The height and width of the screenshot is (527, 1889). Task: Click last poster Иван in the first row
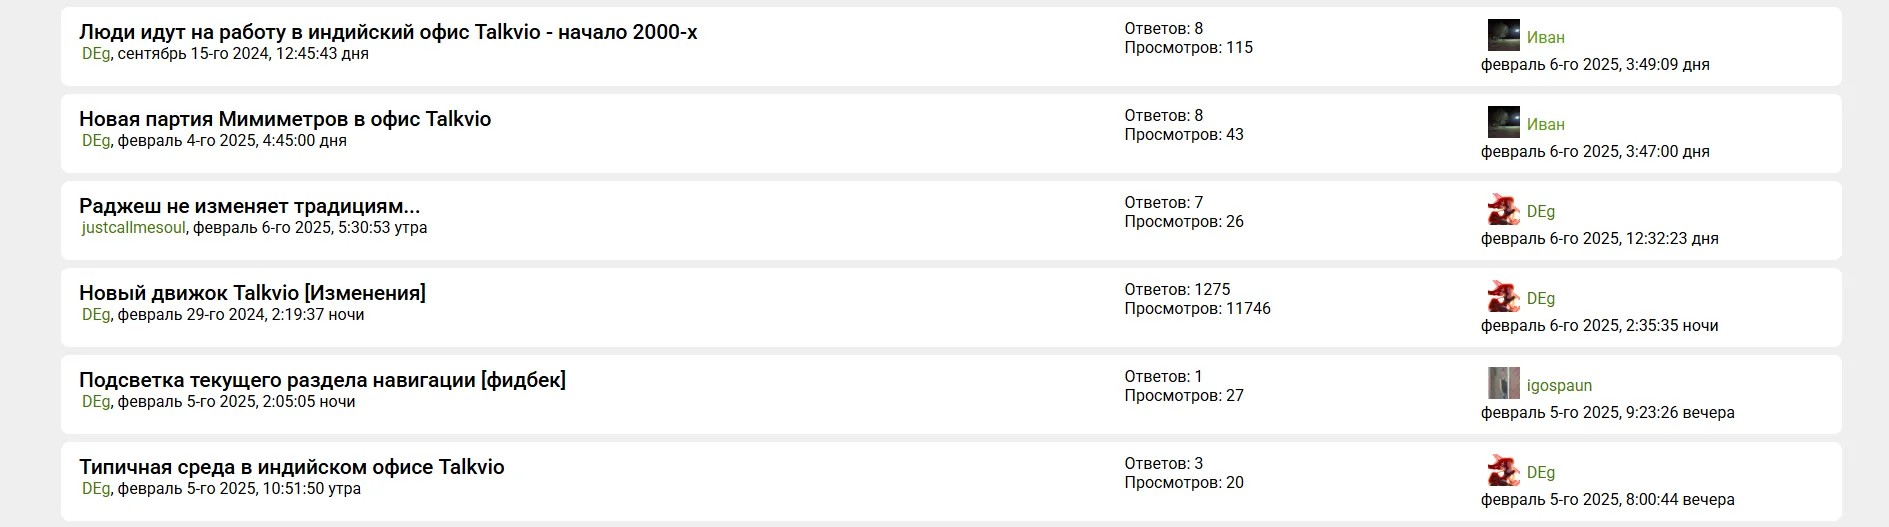[1546, 38]
